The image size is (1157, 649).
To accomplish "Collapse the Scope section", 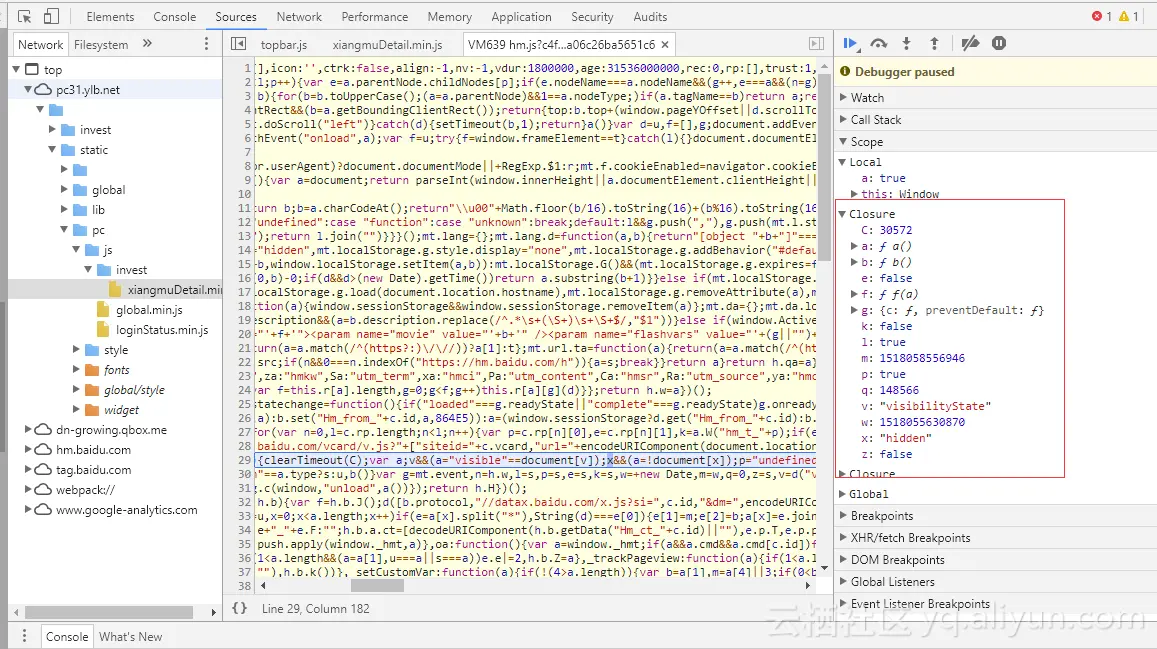I will (844, 142).
